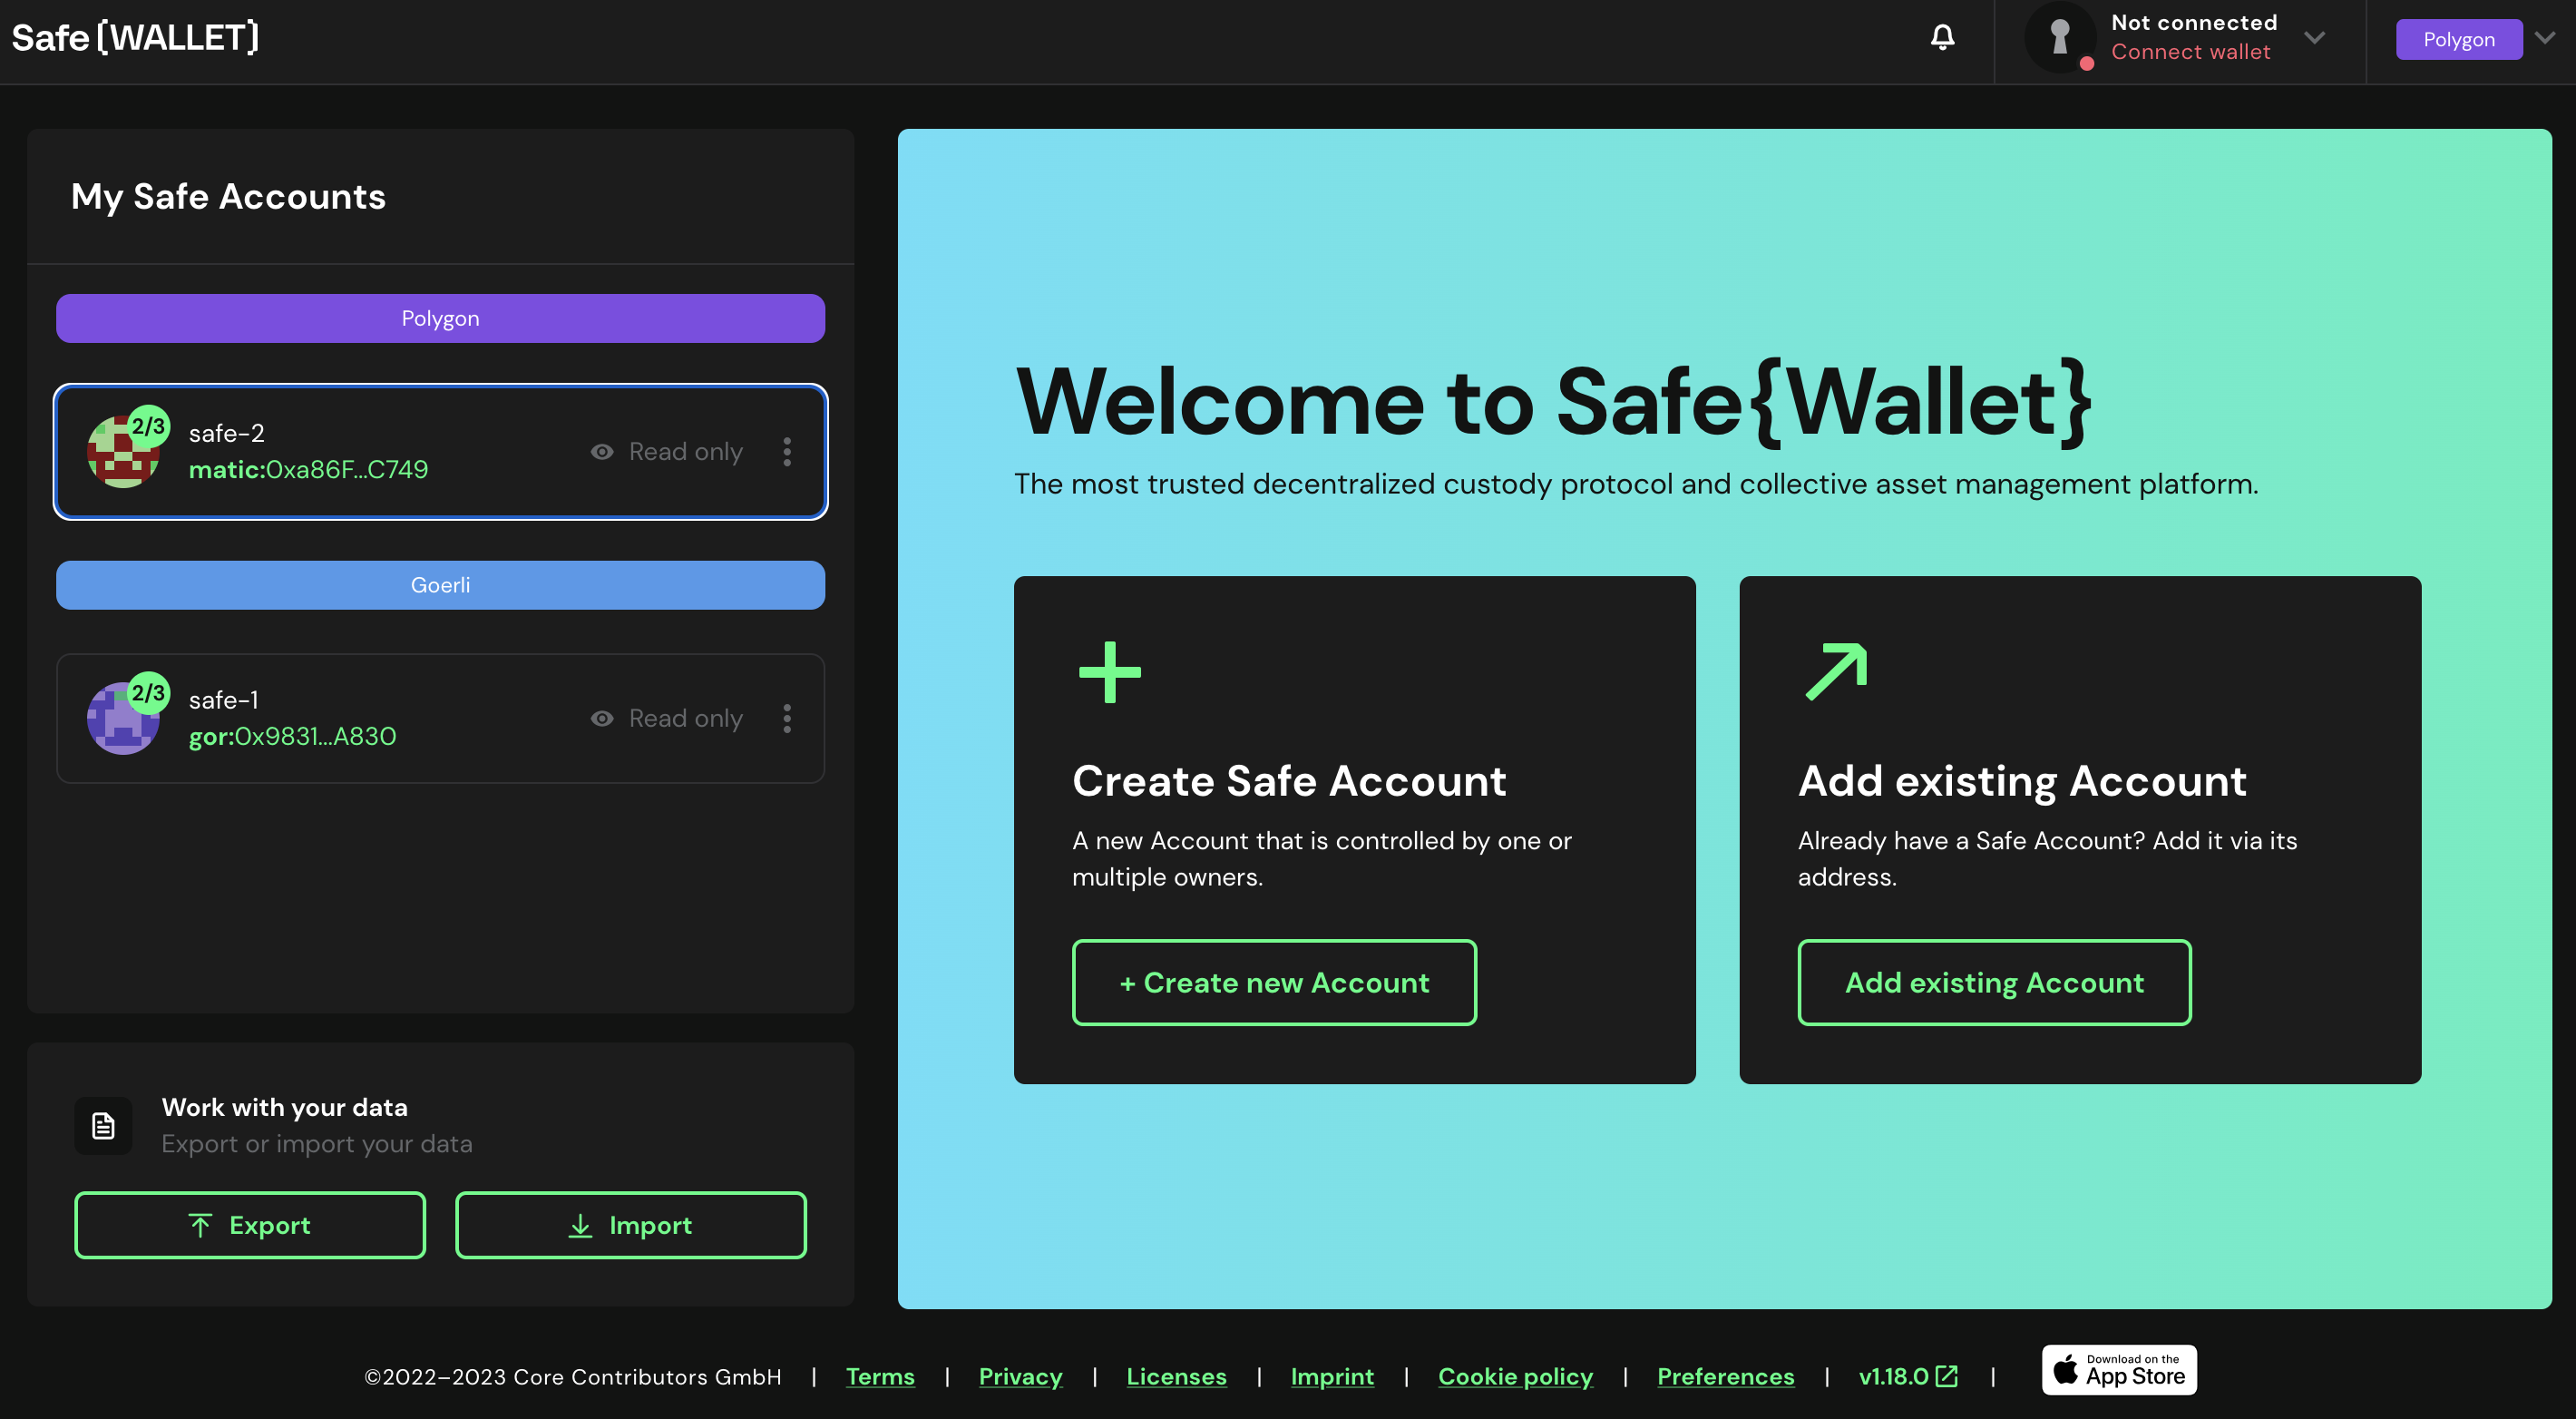Open the Imprint link
2576x1419 pixels.
pos(1332,1377)
